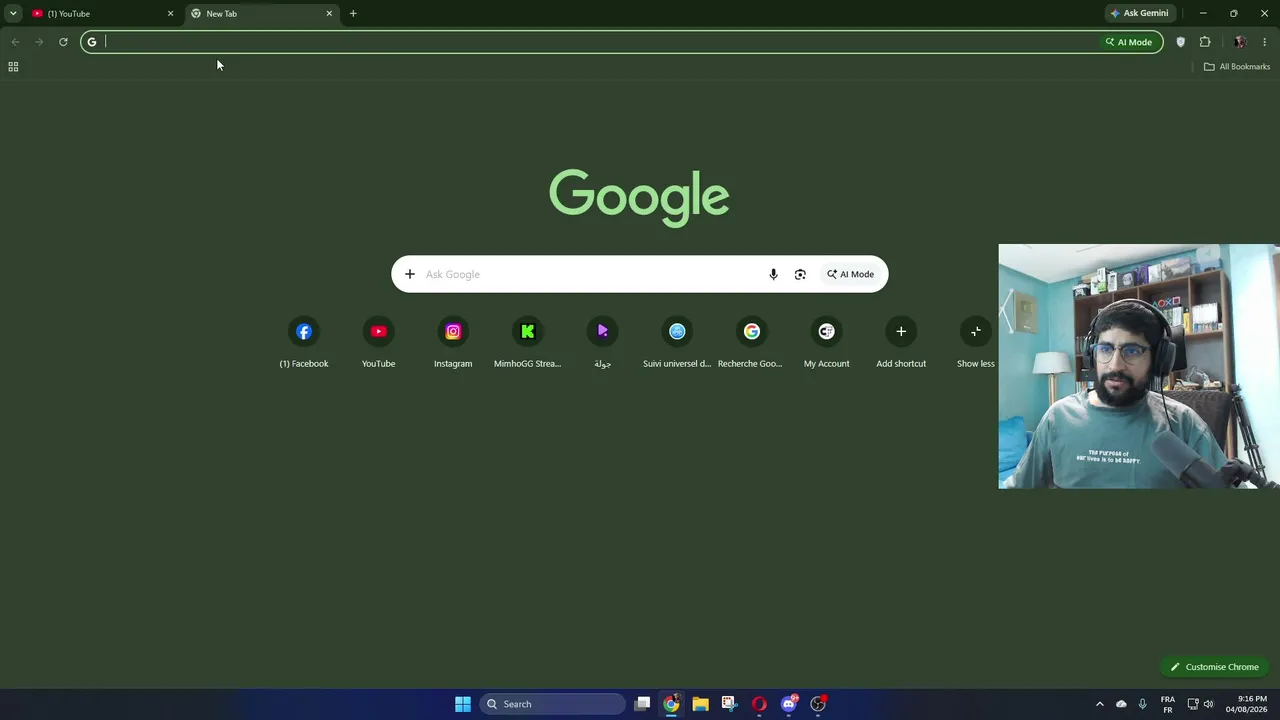Open Task View on the taskbar
The height and width of the screenshot is (720, 1280).
coord(643,704)
